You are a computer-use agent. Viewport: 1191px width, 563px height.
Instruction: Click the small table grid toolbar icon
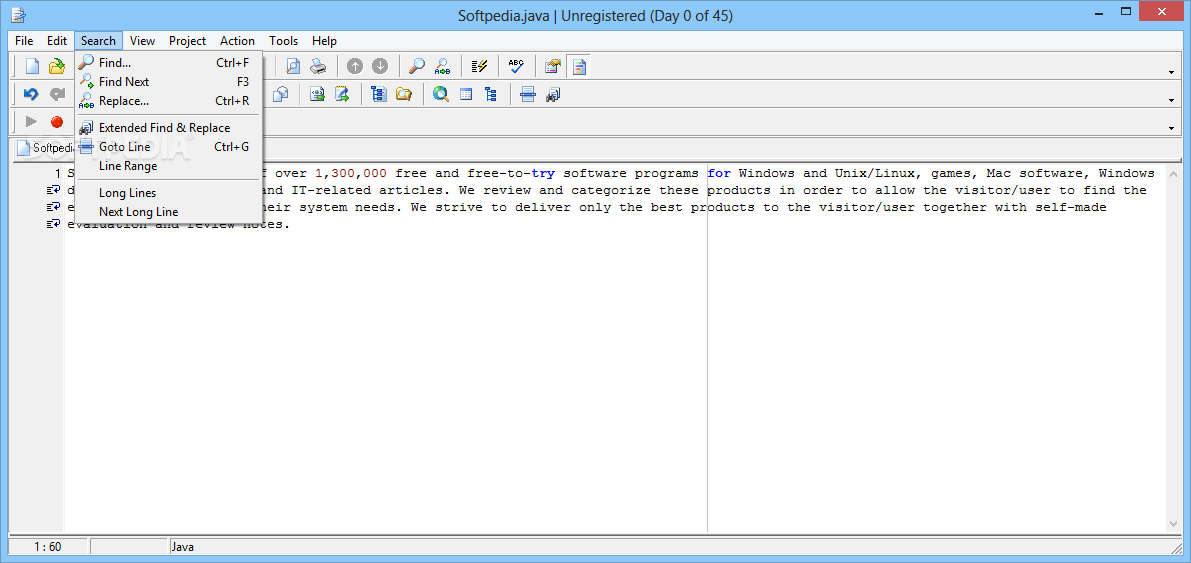466,94
